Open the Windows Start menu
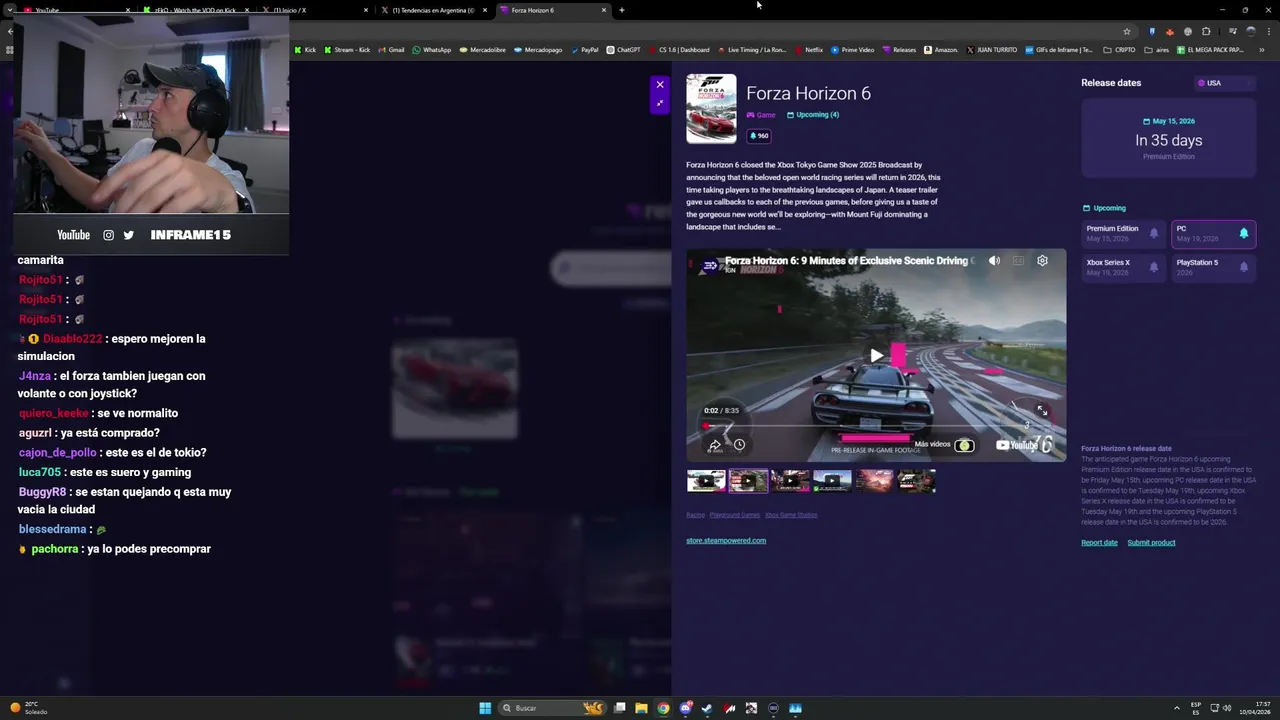Viewport: 1280px width, 720px height. [x=485, y=708]
